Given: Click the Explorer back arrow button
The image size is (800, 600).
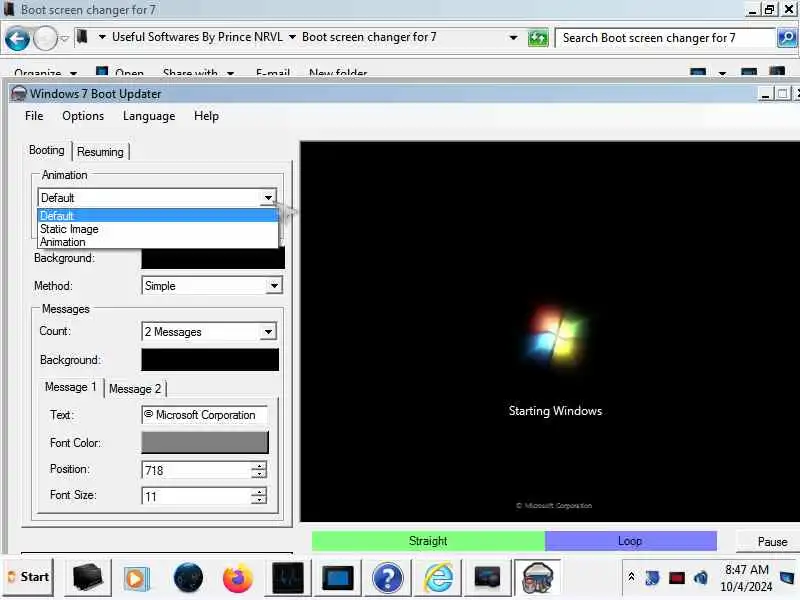Looking at the screenshot, I should [17, 39].
